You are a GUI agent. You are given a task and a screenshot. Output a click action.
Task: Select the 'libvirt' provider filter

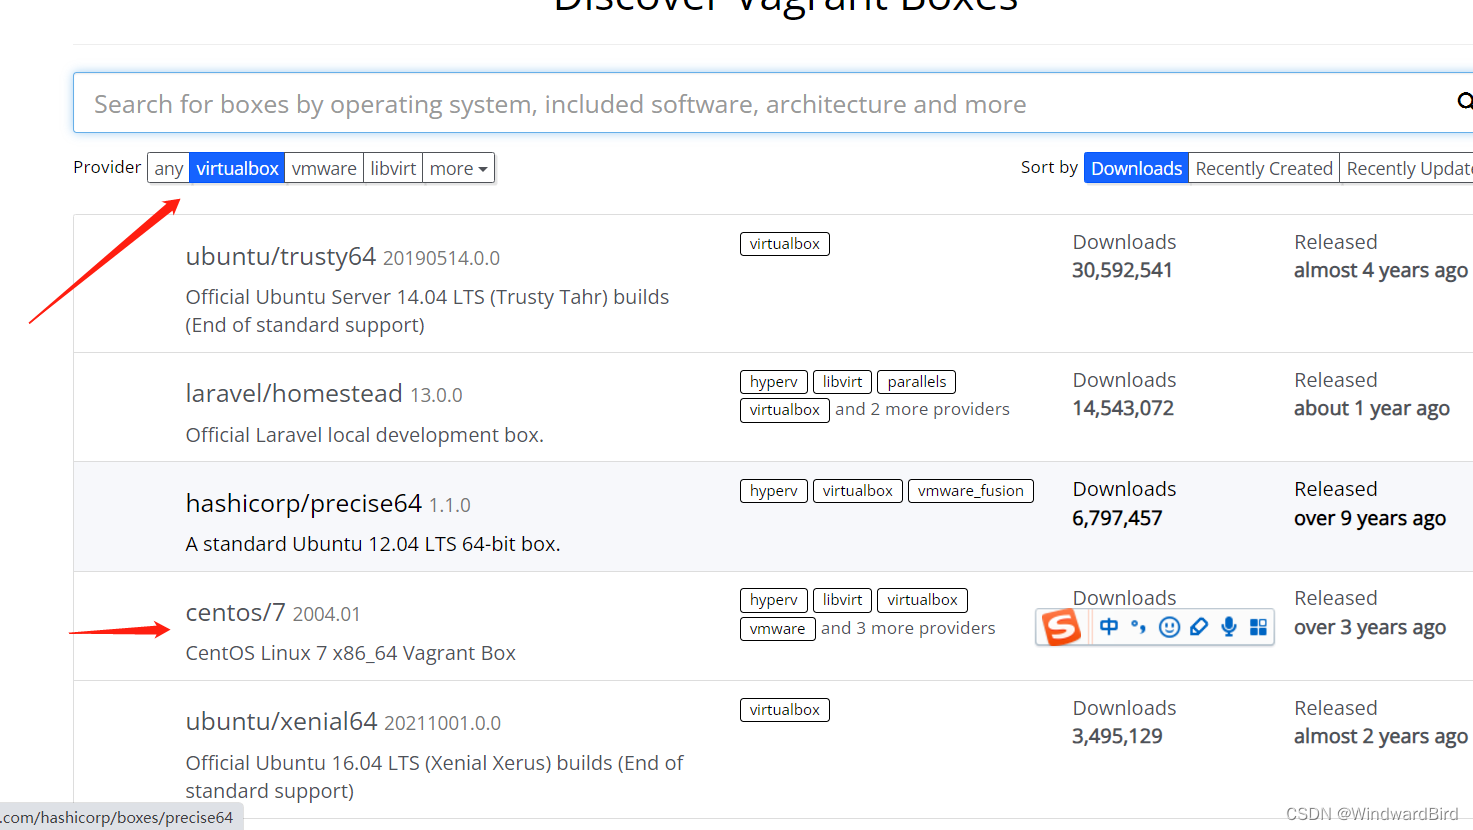(393, 168)
